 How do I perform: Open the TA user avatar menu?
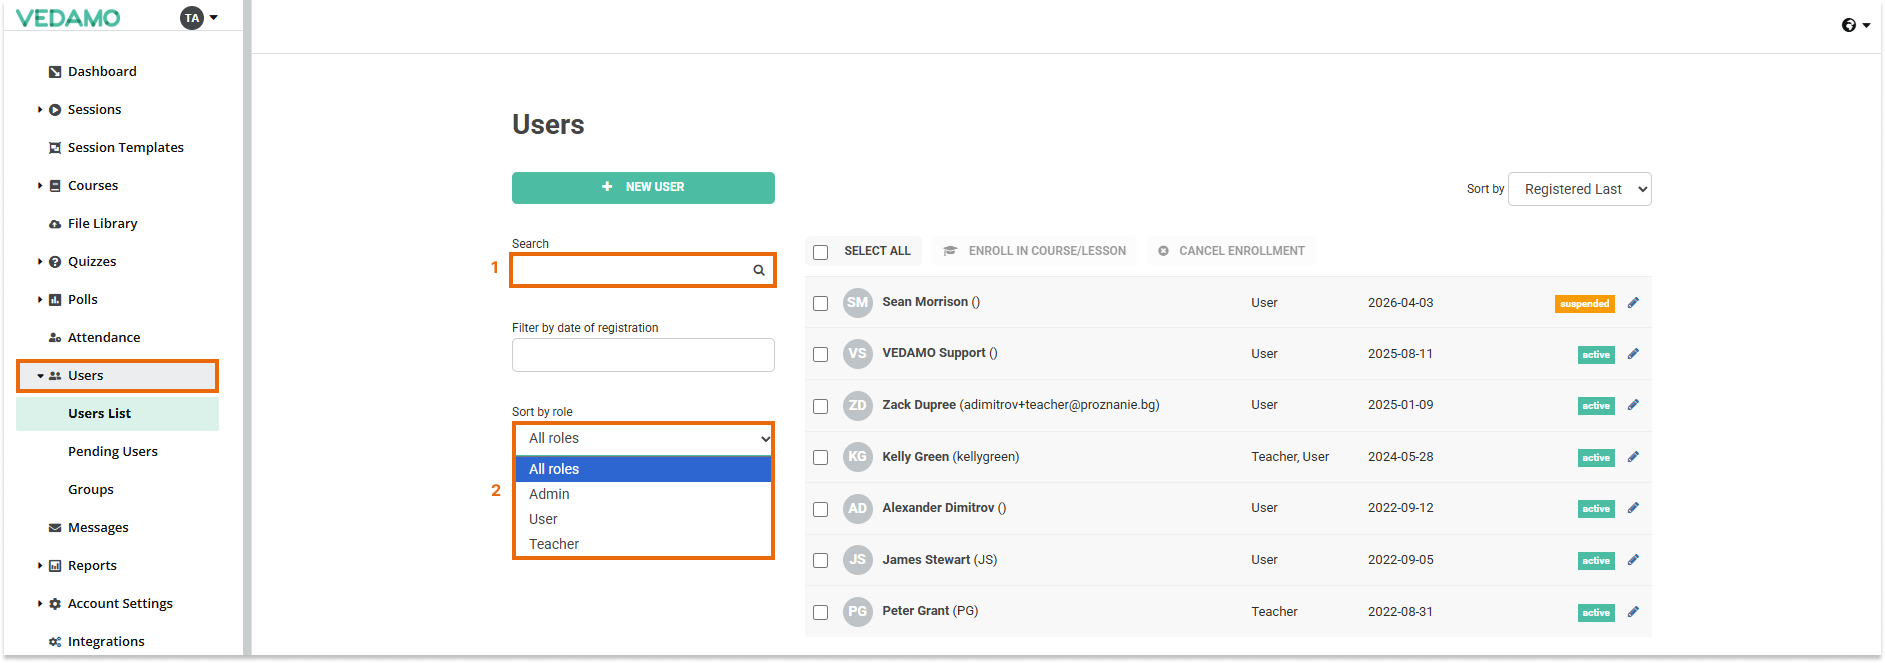pos(199,18)
